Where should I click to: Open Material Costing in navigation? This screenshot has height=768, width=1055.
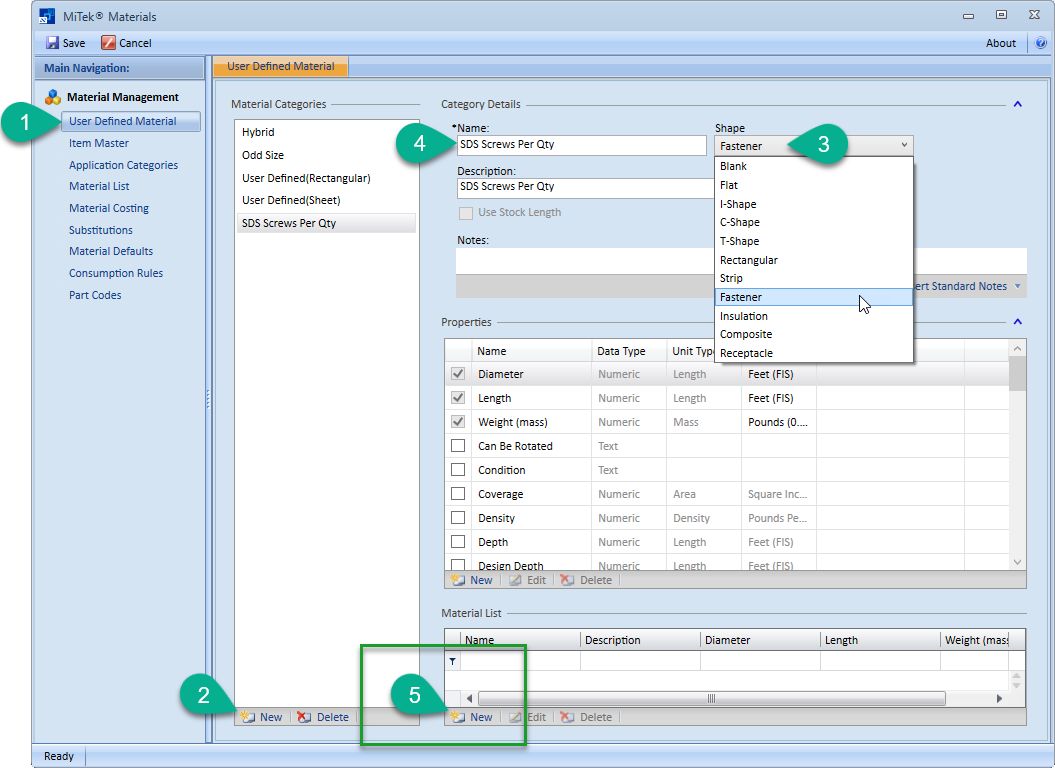109,208
